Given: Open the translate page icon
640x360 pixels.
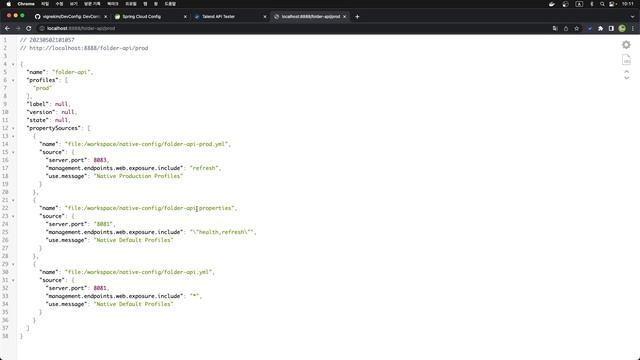Looking at the screenshot, I should (555, 29).
